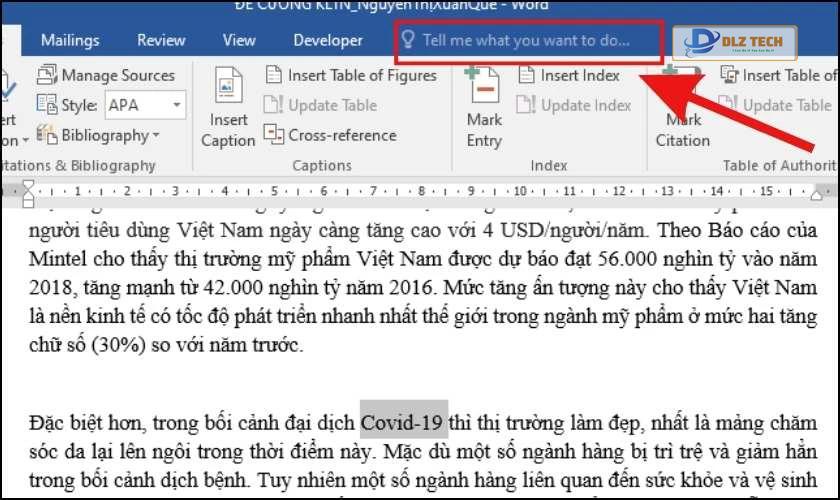Screen dimensions: 840x500
Task: Click the Update Table icon in Captions
Action: [273, 105]
